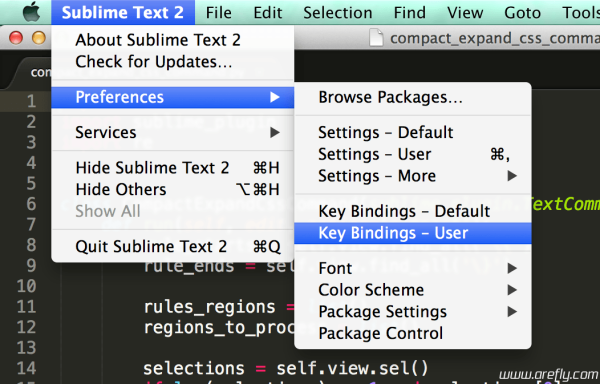
Task: Click line number 4 in gutter
Action: pos(31,163)
